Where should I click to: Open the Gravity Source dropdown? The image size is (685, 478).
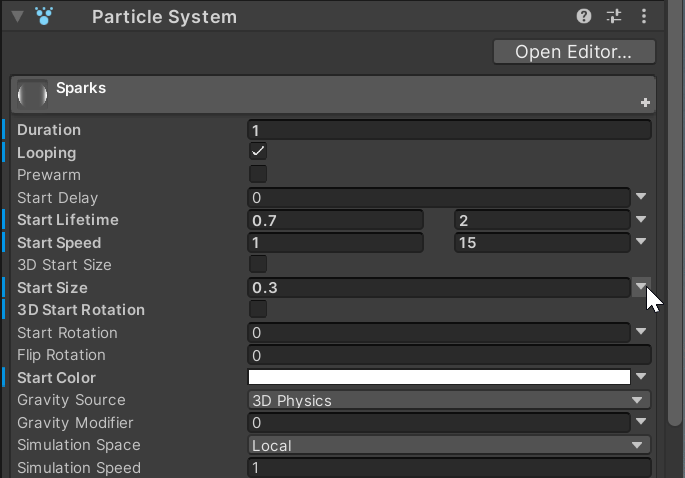coord(449,400)
